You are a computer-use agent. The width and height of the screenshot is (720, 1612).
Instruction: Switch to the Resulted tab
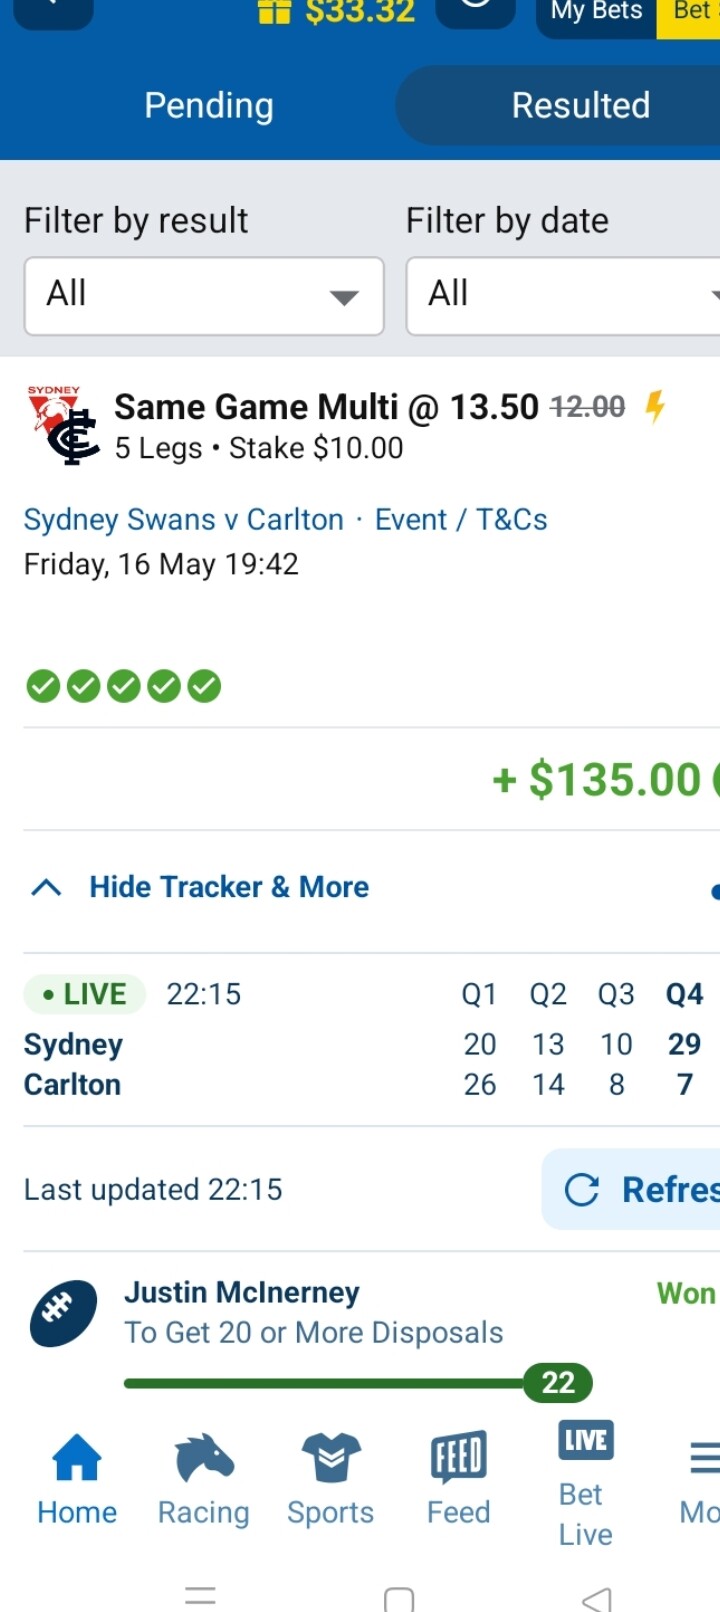[x=581, y=105]
